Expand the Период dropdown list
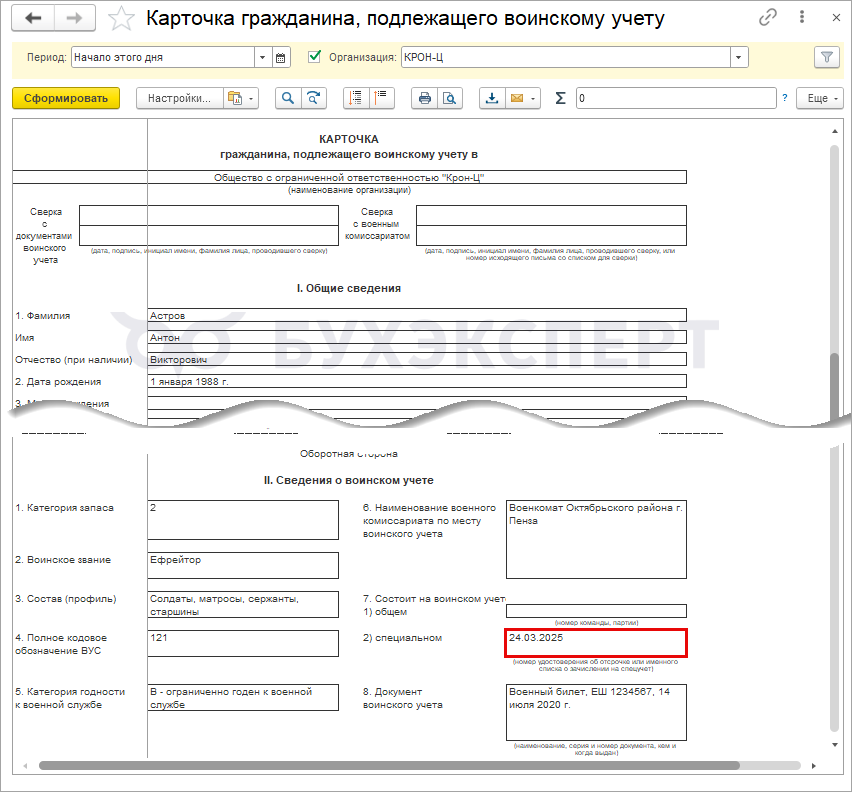 click(262, 58)
